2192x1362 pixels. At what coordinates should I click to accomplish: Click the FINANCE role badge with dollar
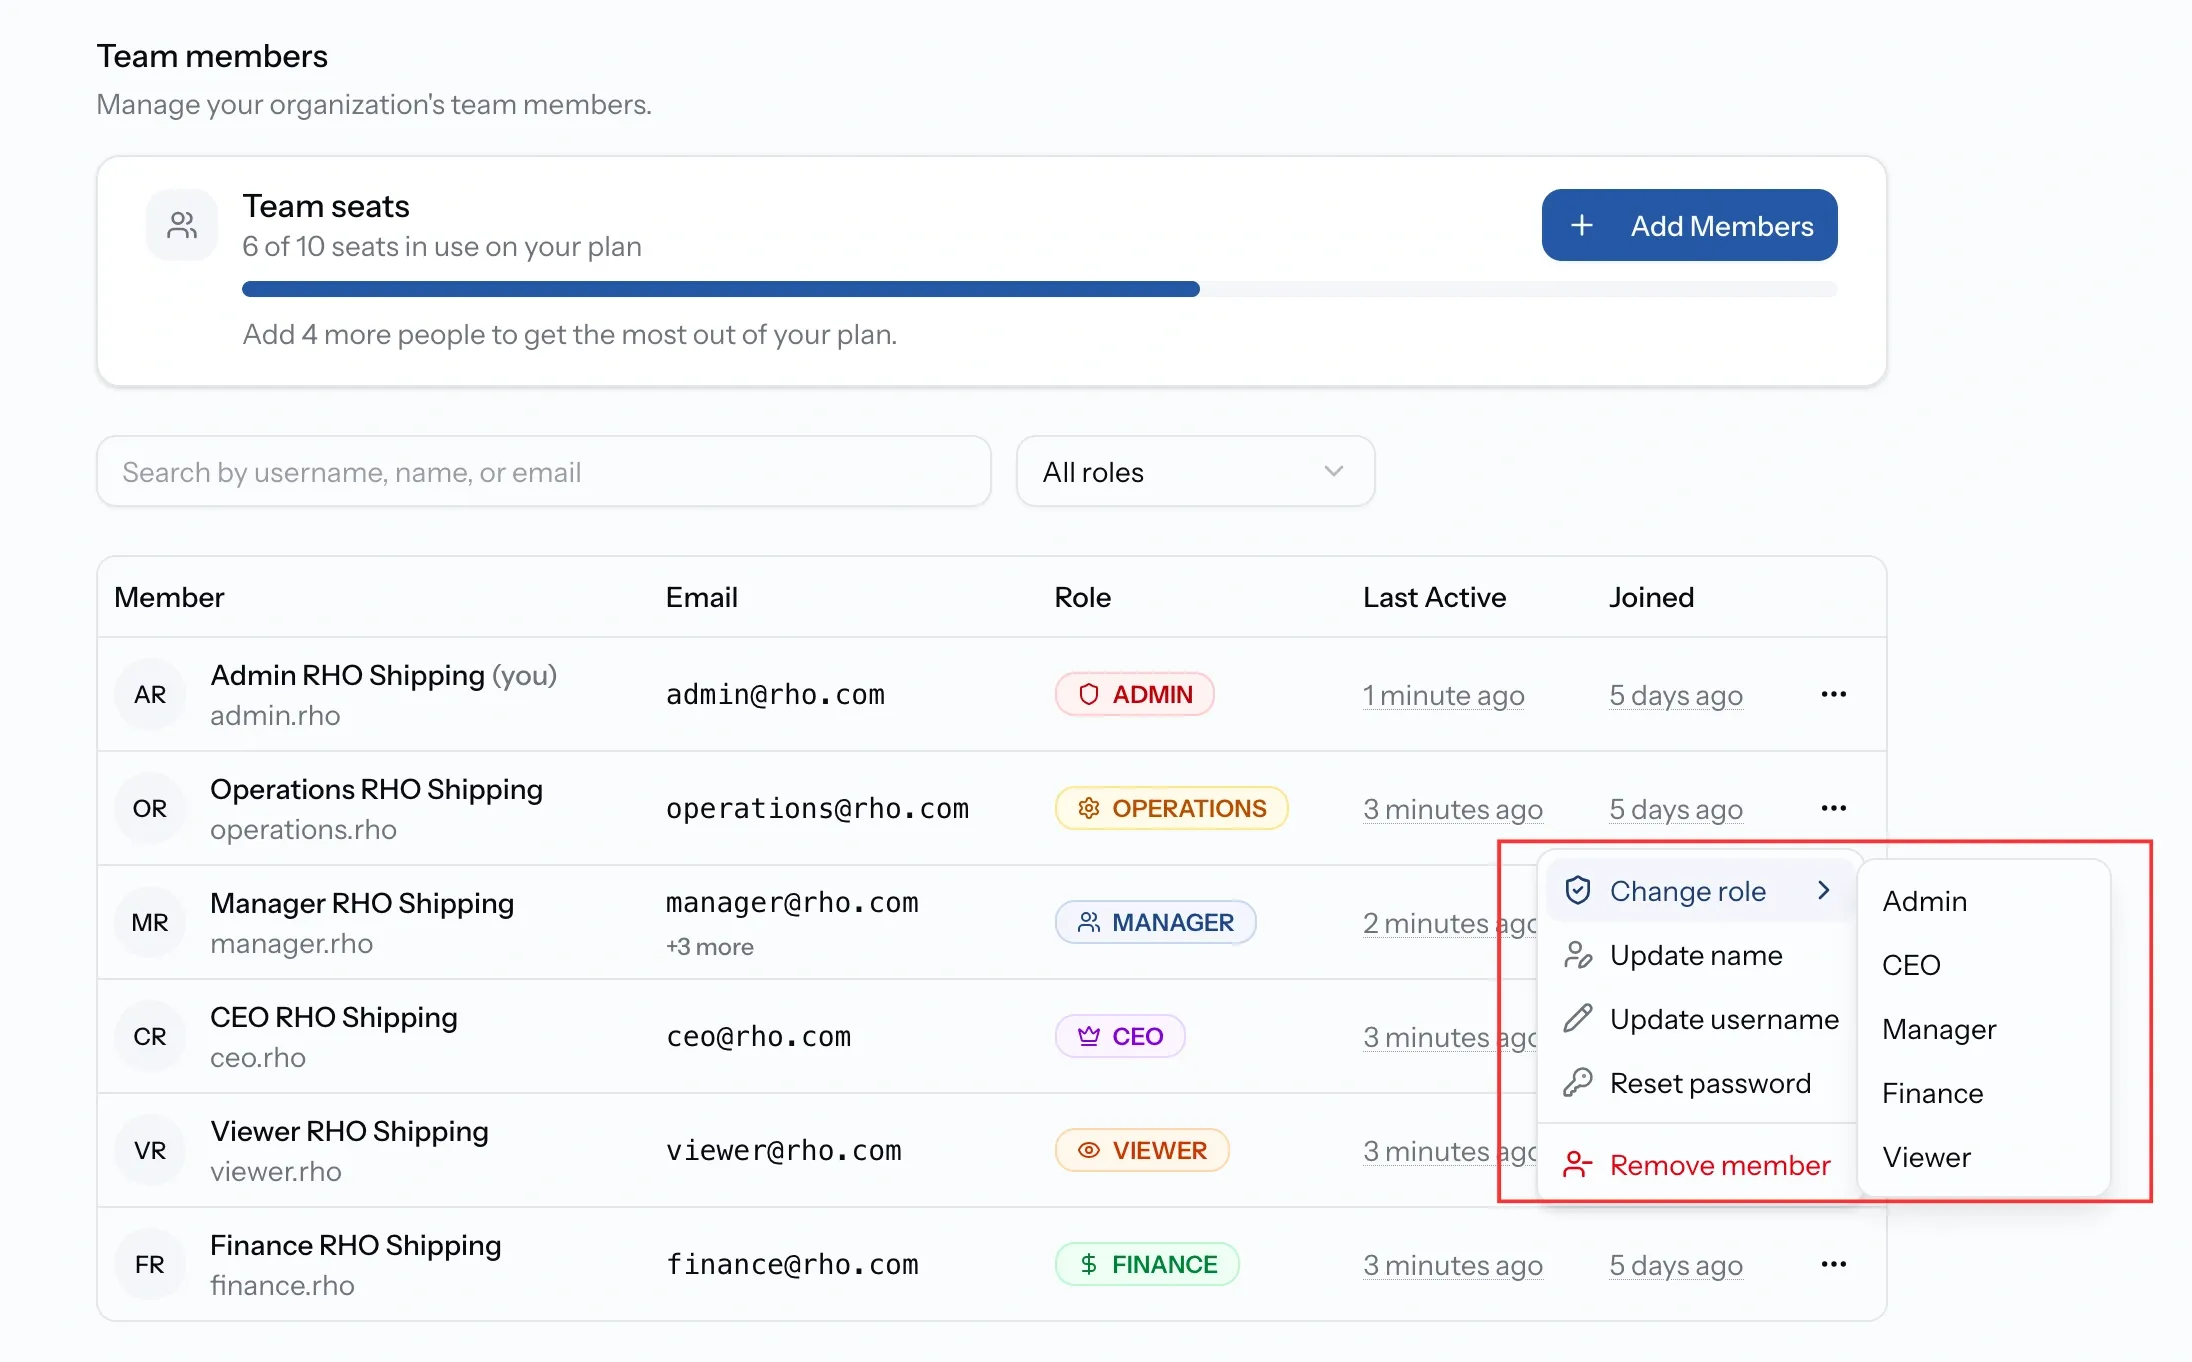coord(1147,1264)
